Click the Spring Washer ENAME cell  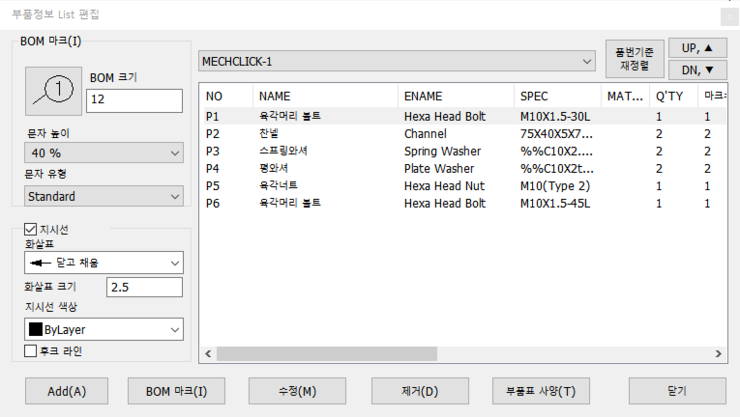coord(442,151)
